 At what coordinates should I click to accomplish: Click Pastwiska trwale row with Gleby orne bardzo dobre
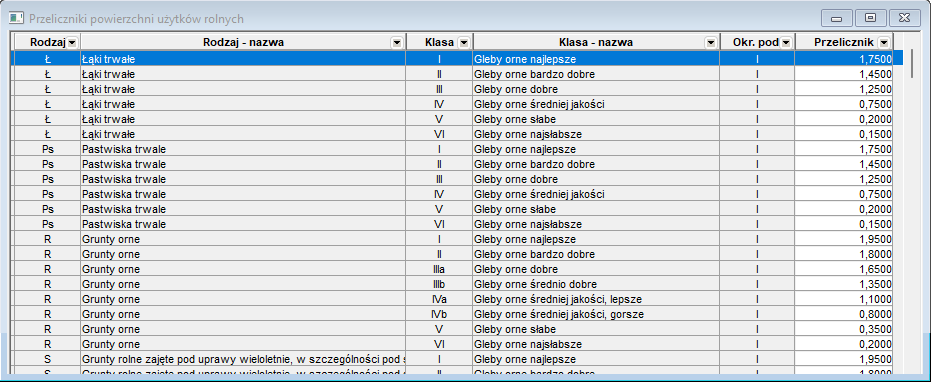coord(452,164)
